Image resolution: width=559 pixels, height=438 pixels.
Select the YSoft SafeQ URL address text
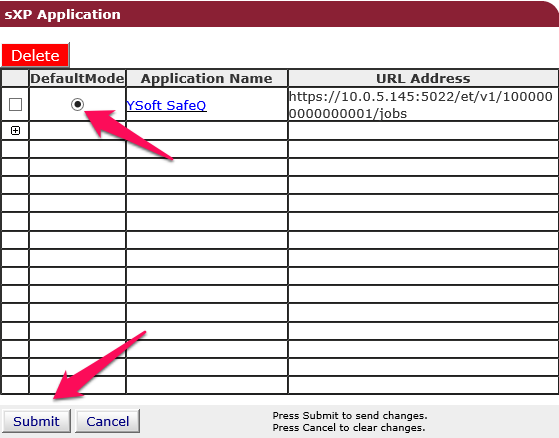421,105
